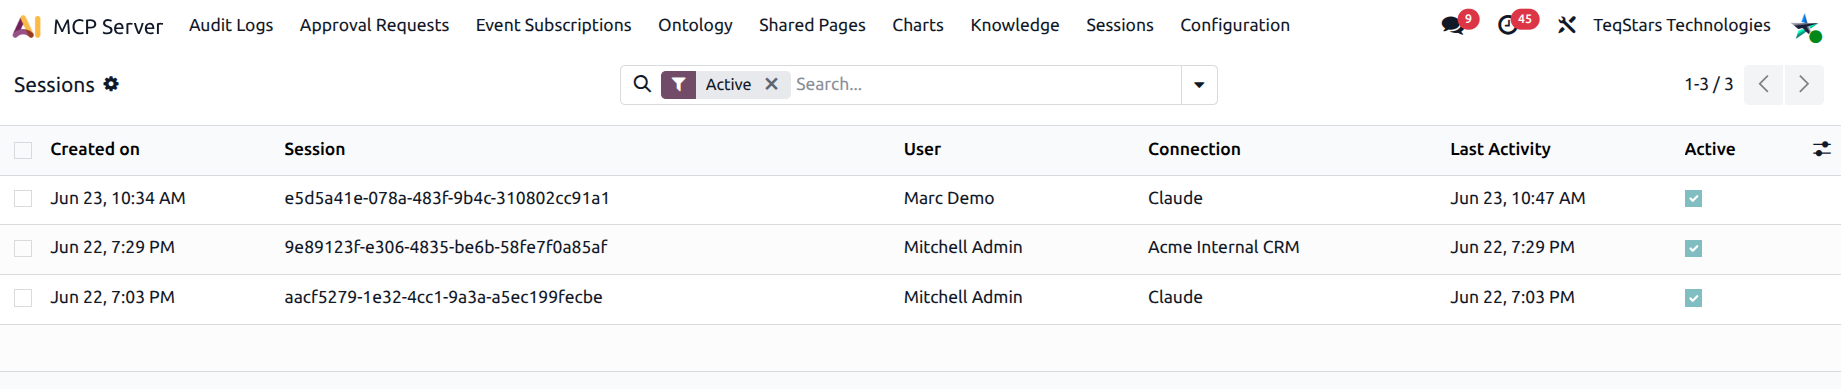Click Claude connection in Marc Demo row

(x=1175, y=198)
